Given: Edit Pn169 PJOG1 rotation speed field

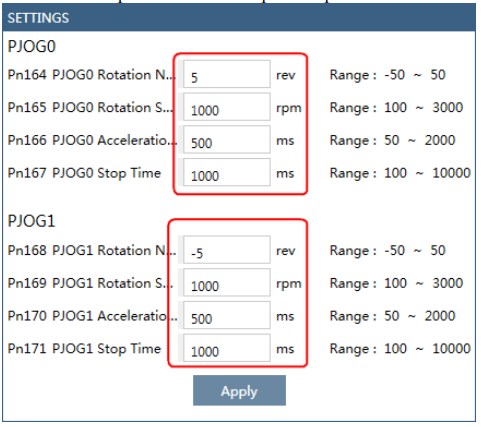Looking at the screenshot, I should point(227,282).
